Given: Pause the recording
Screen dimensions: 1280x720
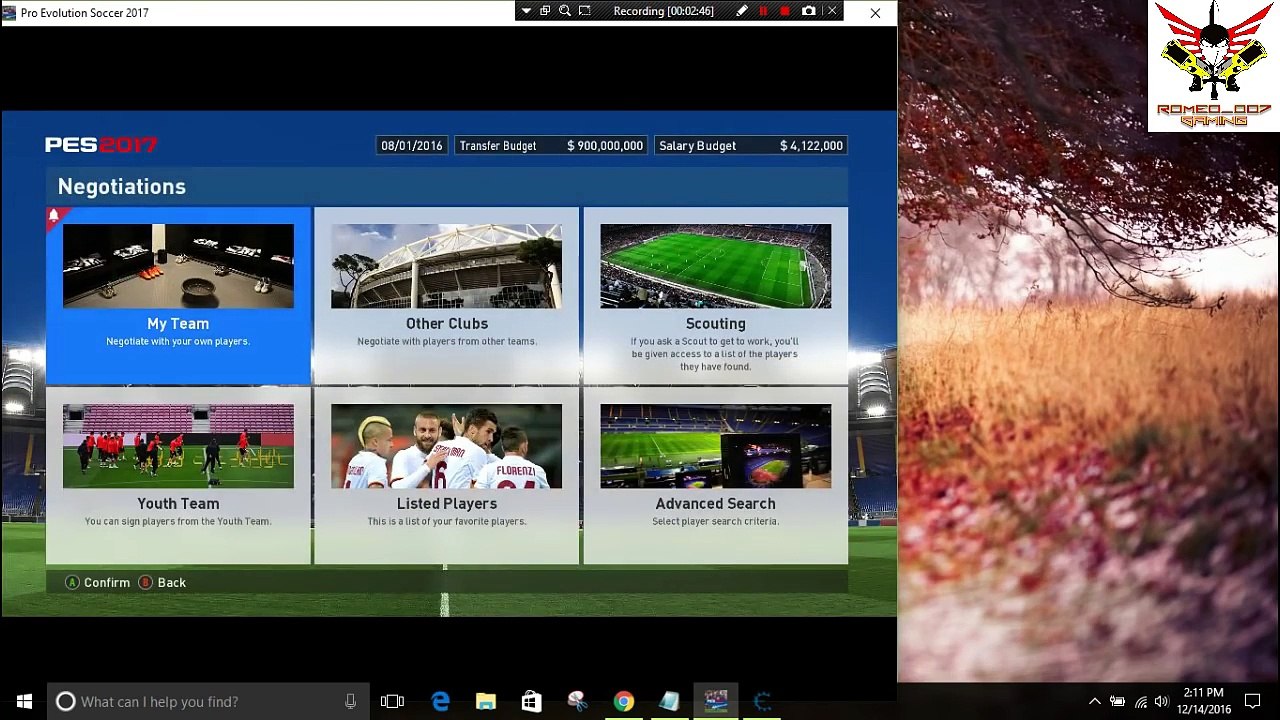Looking at the screenshot, I should (x=763, y=11).
